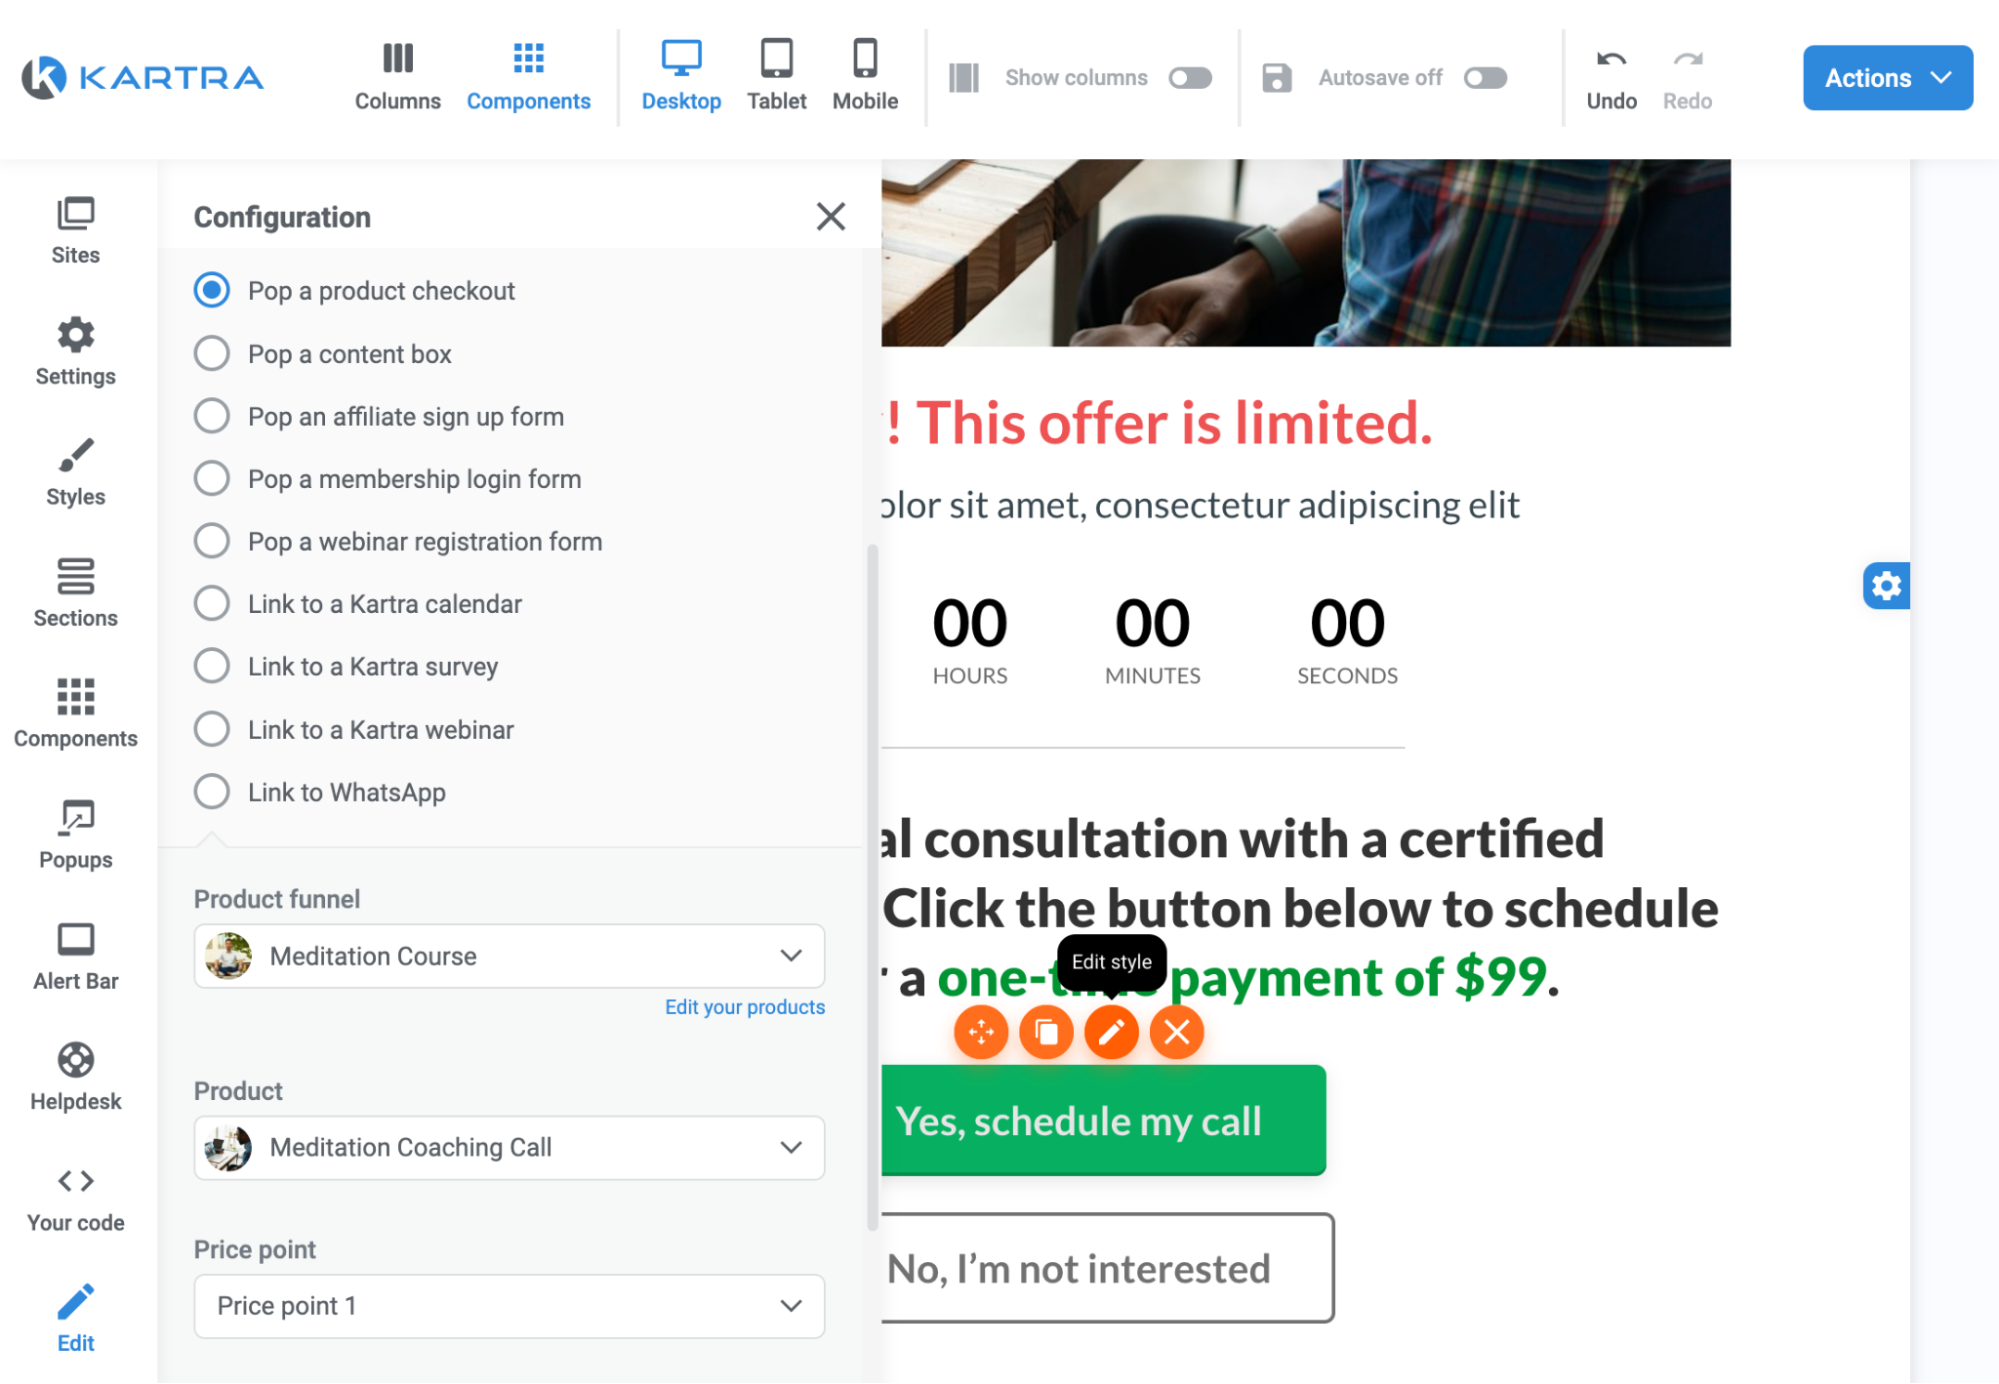Click the hero photo on the canvas

click(1306, 253)
